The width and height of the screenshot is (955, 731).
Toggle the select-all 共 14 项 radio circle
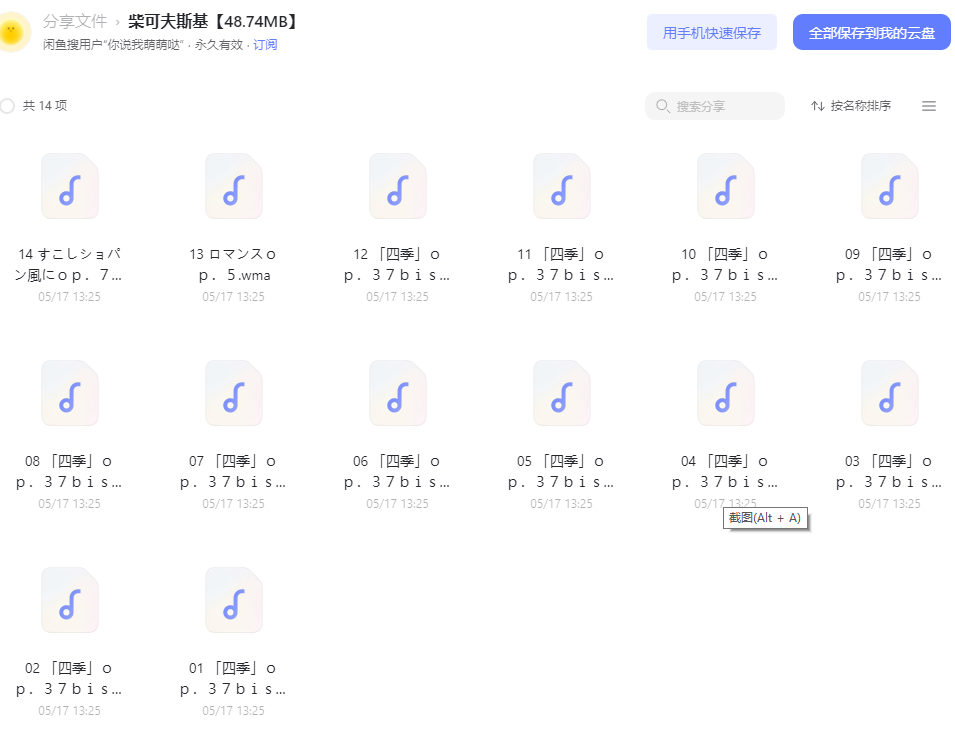[x=7, y=106]
